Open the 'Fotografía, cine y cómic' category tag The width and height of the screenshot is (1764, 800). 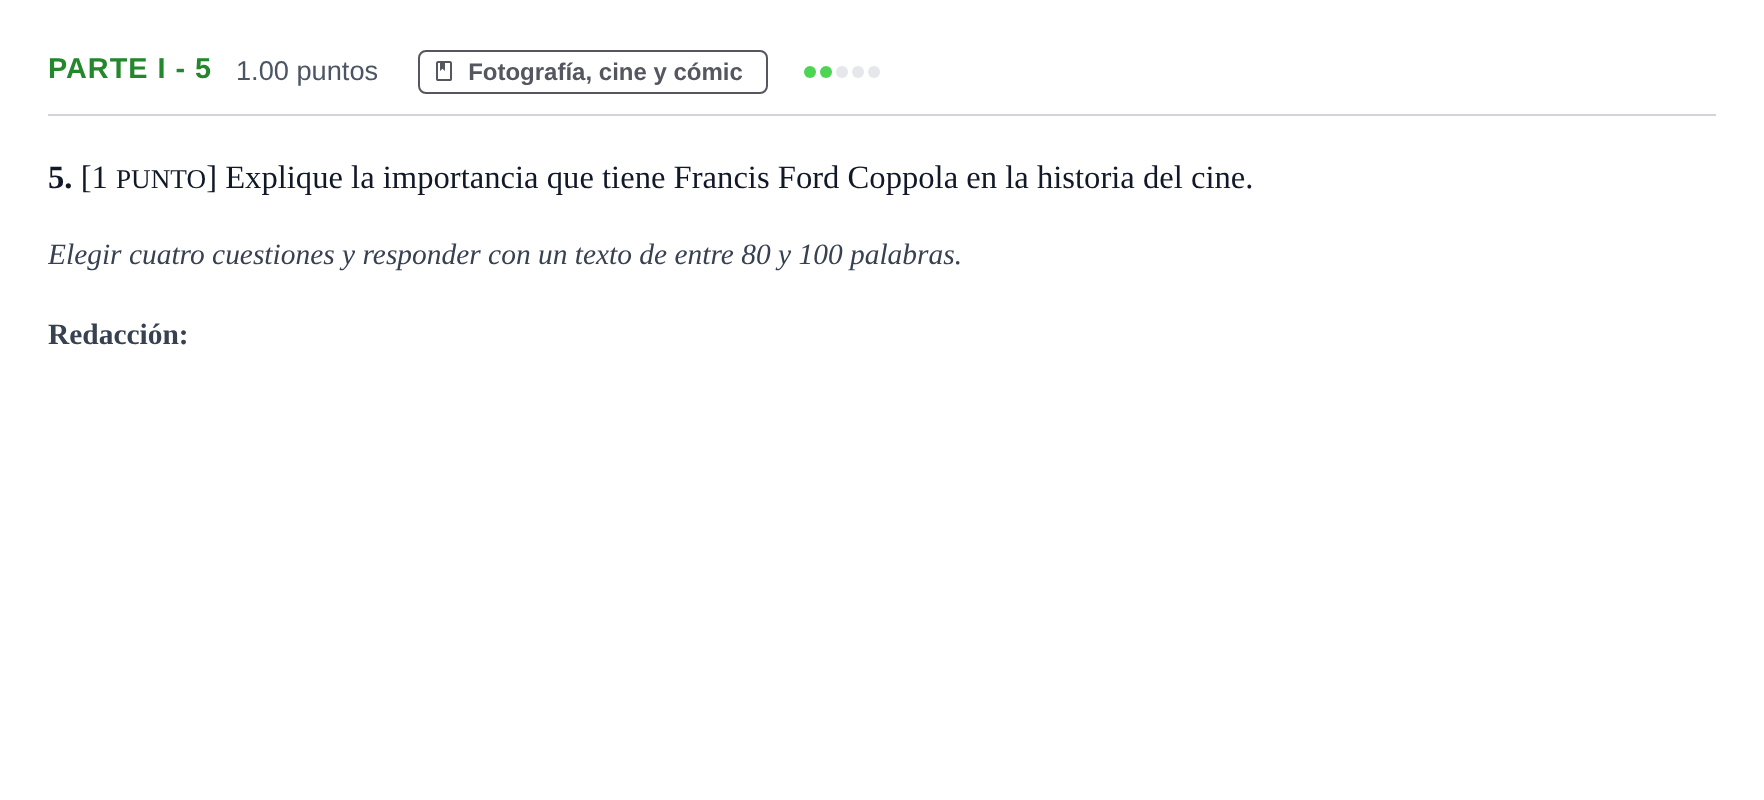593,72
